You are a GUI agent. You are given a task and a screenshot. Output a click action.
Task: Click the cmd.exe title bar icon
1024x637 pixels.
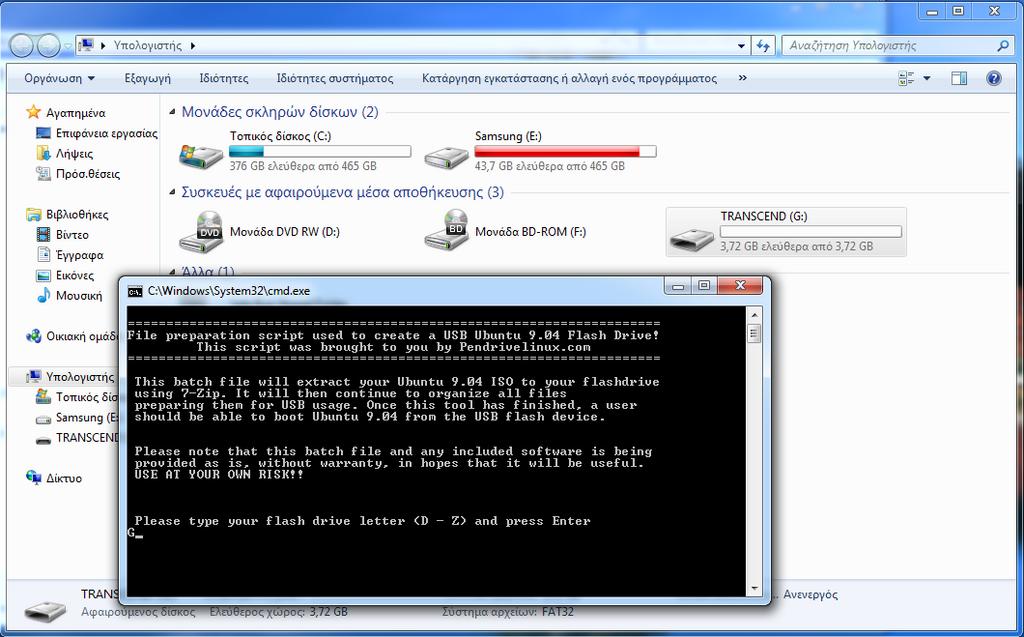[135, 291]
